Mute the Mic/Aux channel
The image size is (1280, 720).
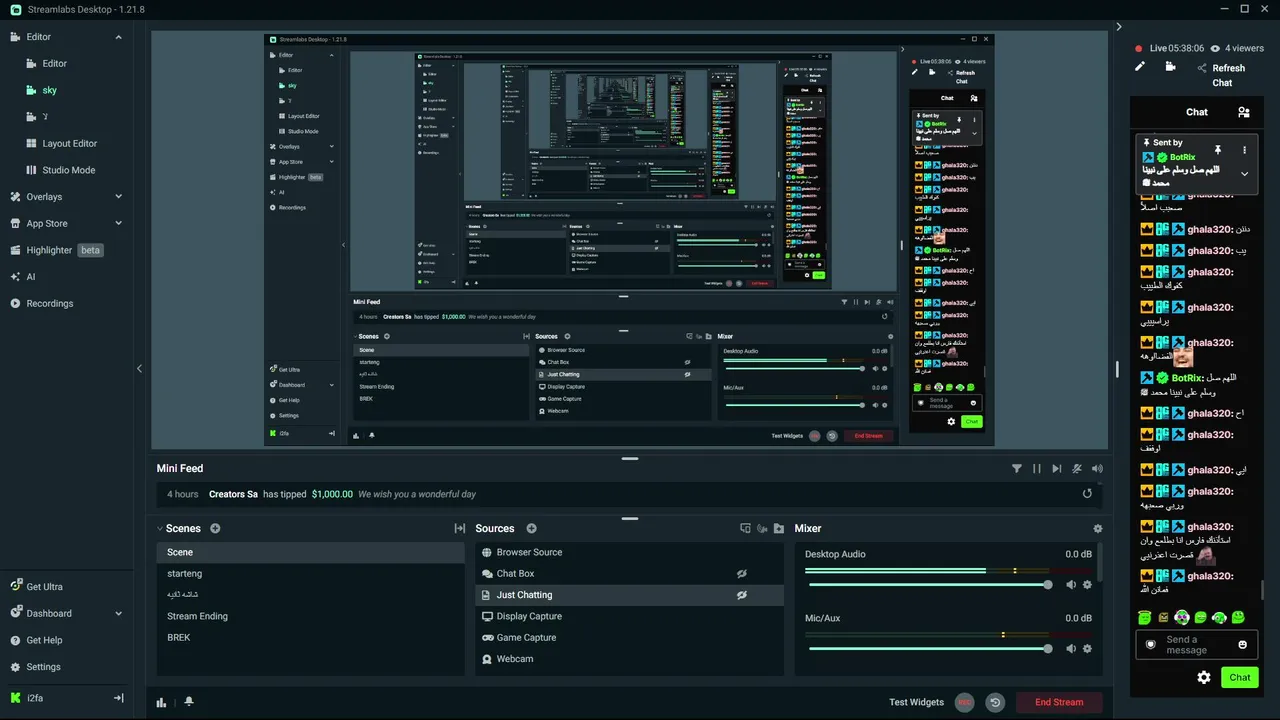[x=1071, y=649]
